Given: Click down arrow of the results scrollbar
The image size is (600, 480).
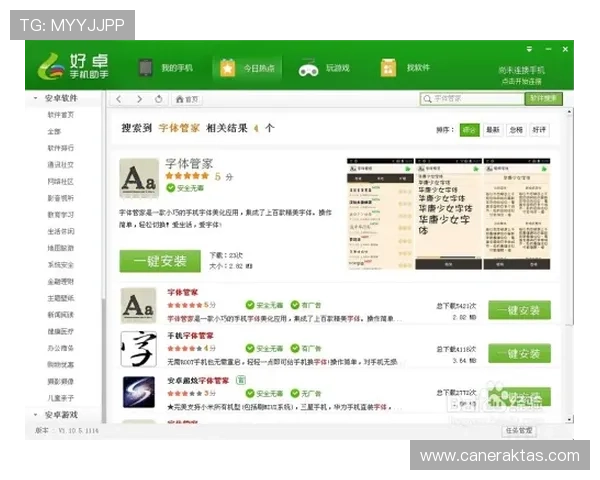Looking at the screenshot, I should pos(569,420).
